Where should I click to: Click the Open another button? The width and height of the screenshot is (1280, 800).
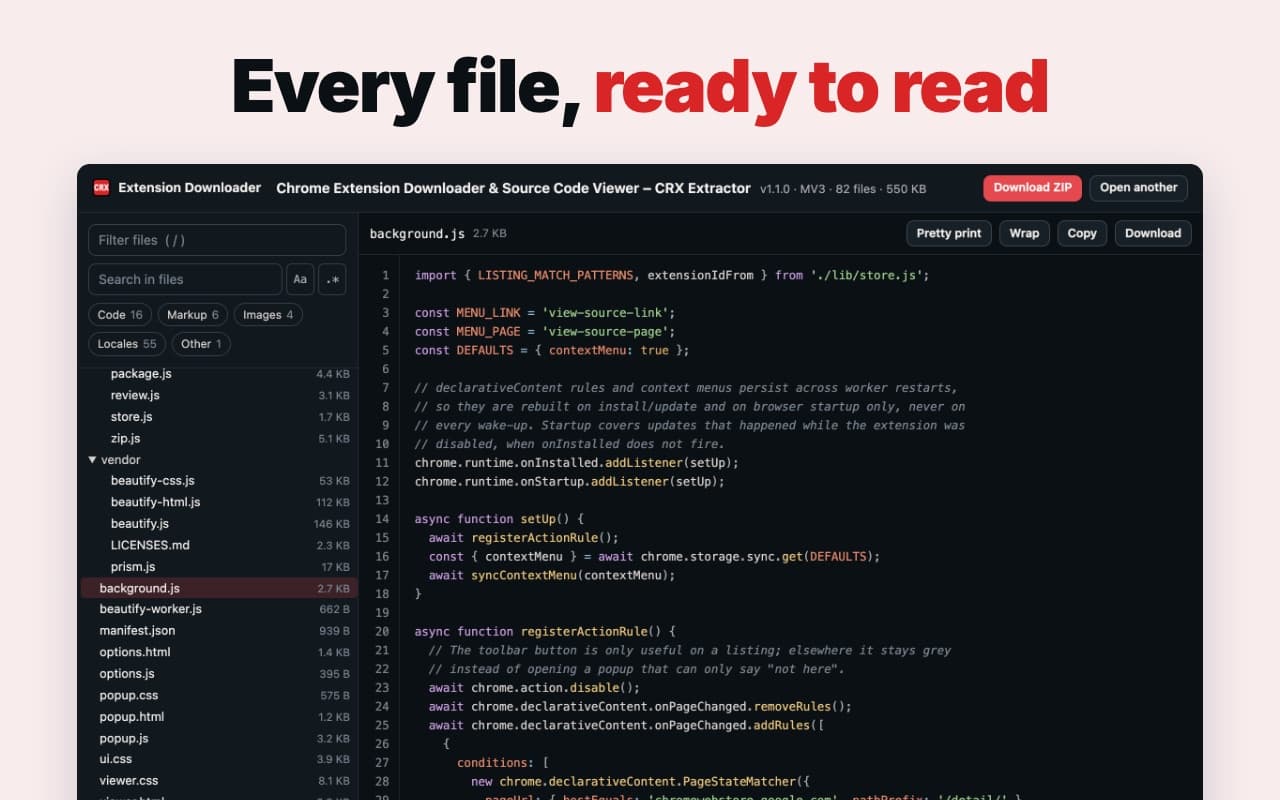tap(1139, 187)
